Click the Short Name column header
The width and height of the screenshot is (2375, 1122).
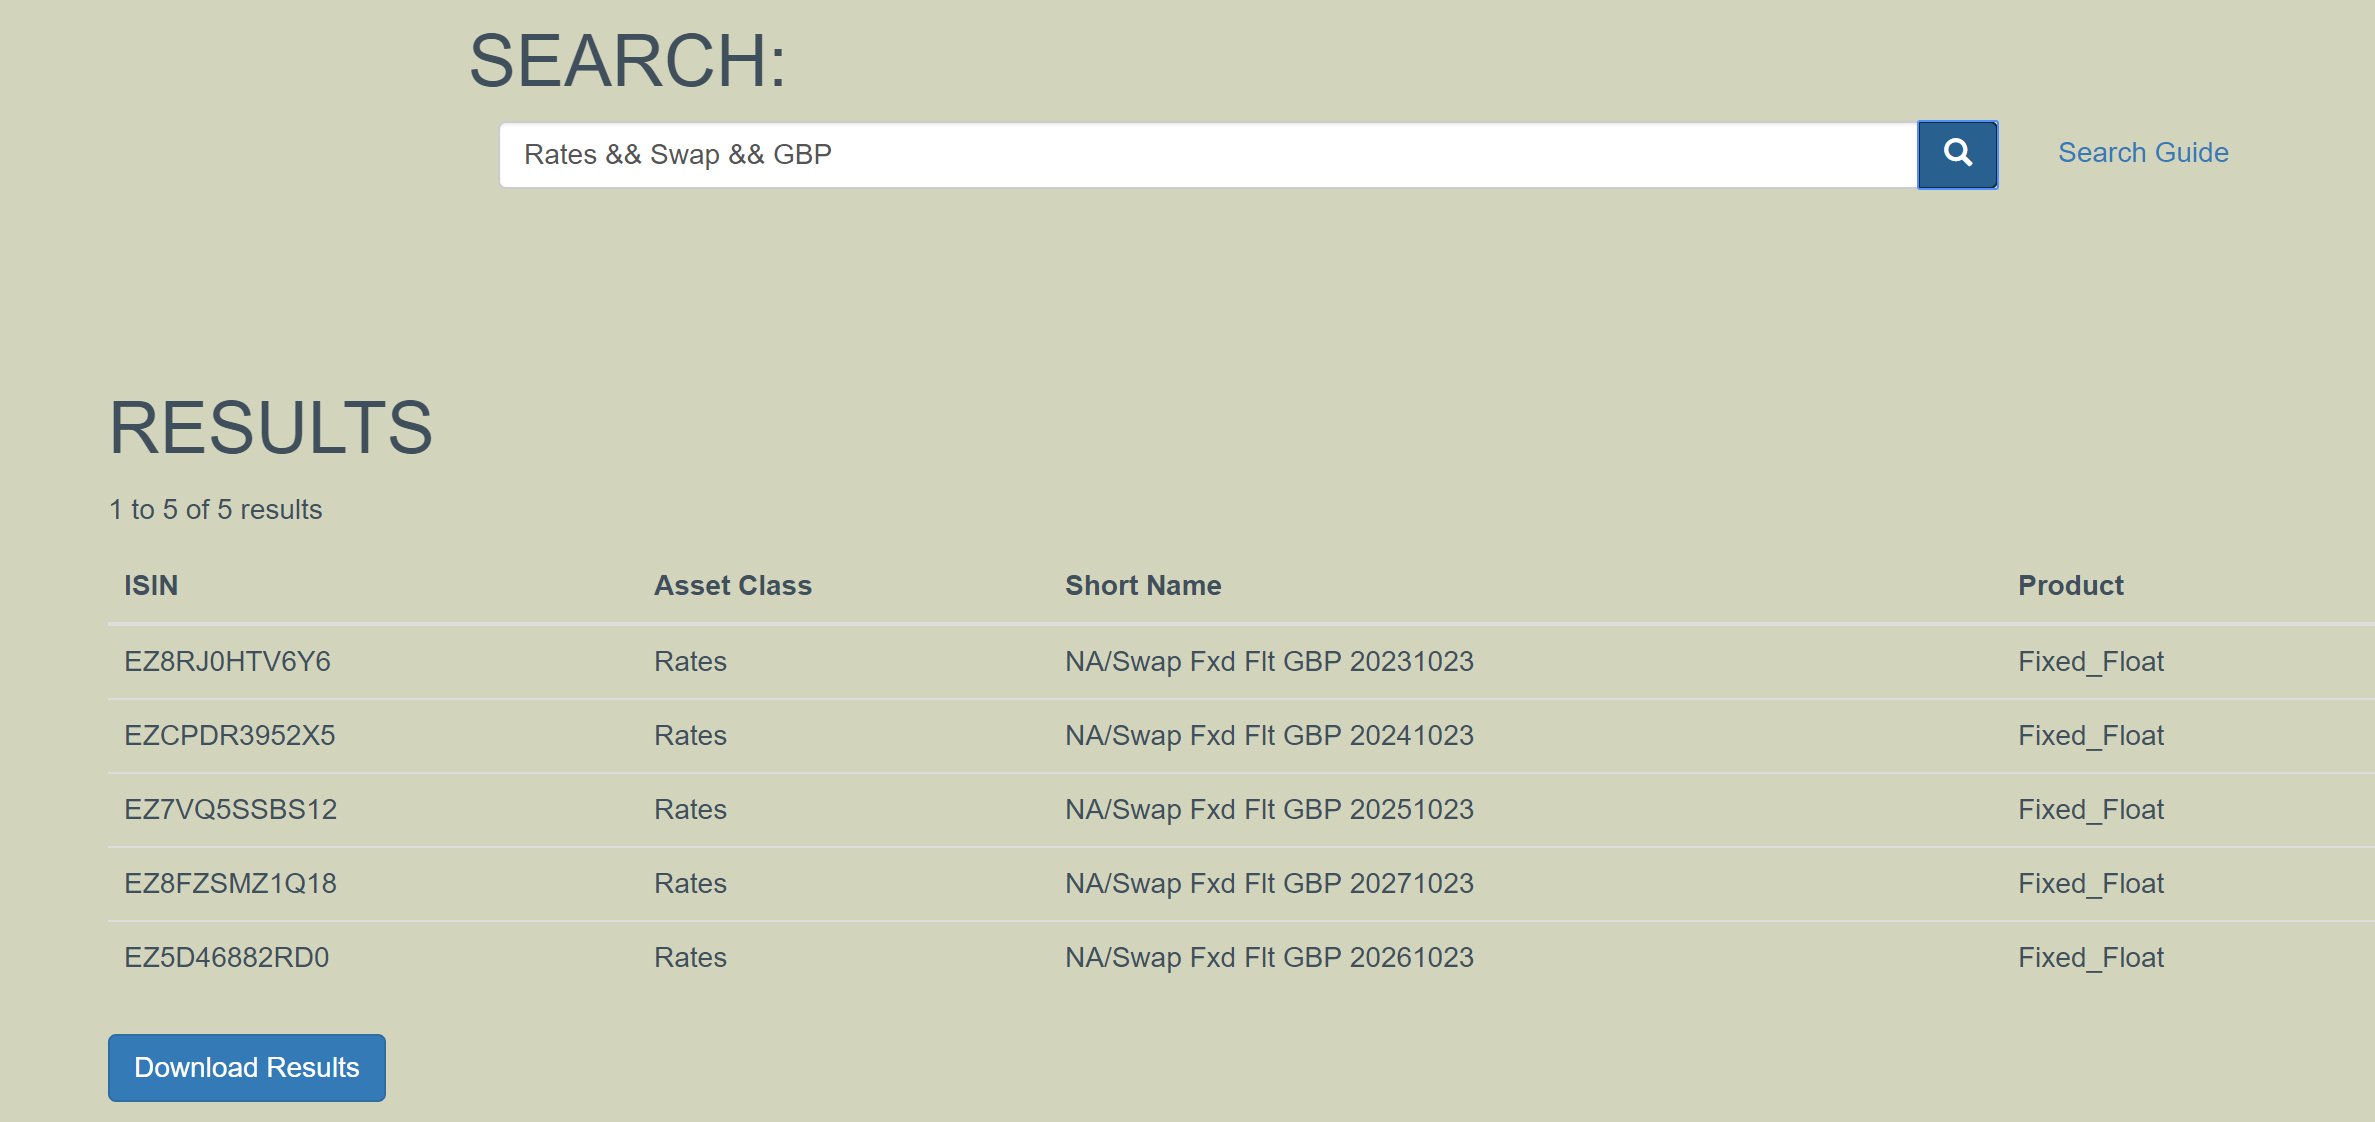(1143, 585)
